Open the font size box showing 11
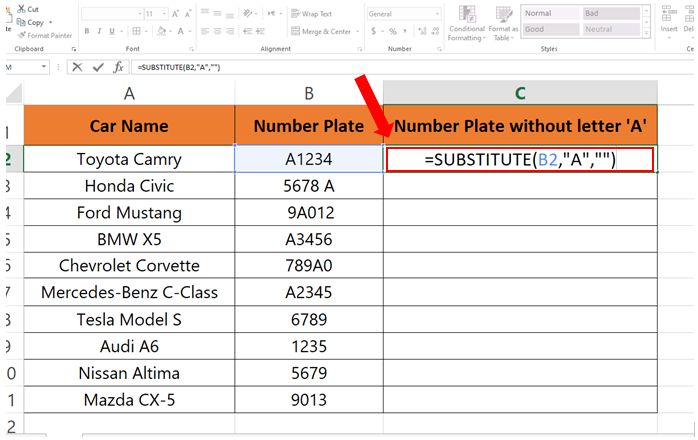 pos(156,14)
